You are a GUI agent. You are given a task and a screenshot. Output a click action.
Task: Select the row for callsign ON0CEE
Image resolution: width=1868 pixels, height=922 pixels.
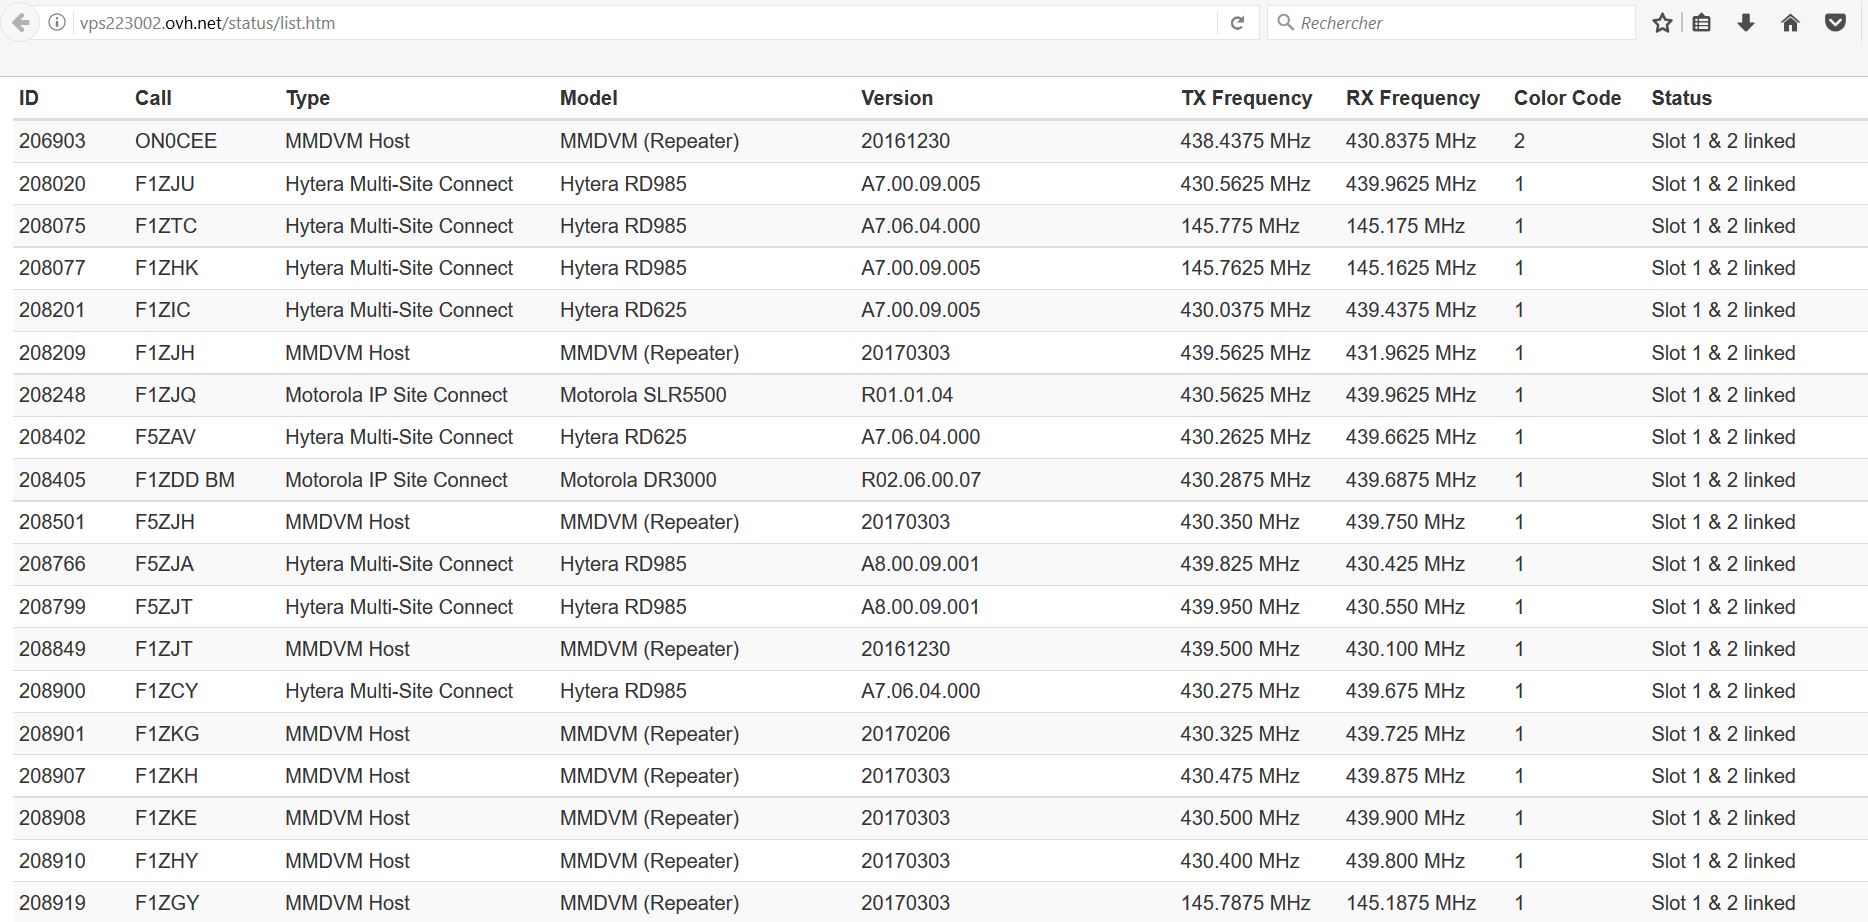click(940, 141)
